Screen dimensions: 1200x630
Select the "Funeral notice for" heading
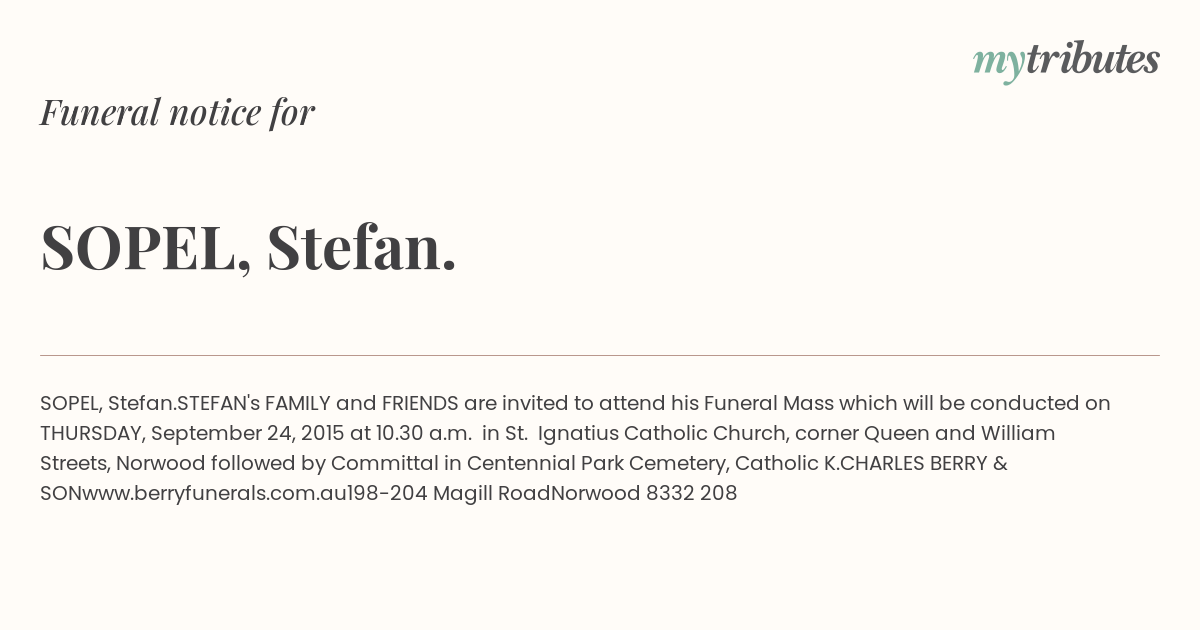177,112
